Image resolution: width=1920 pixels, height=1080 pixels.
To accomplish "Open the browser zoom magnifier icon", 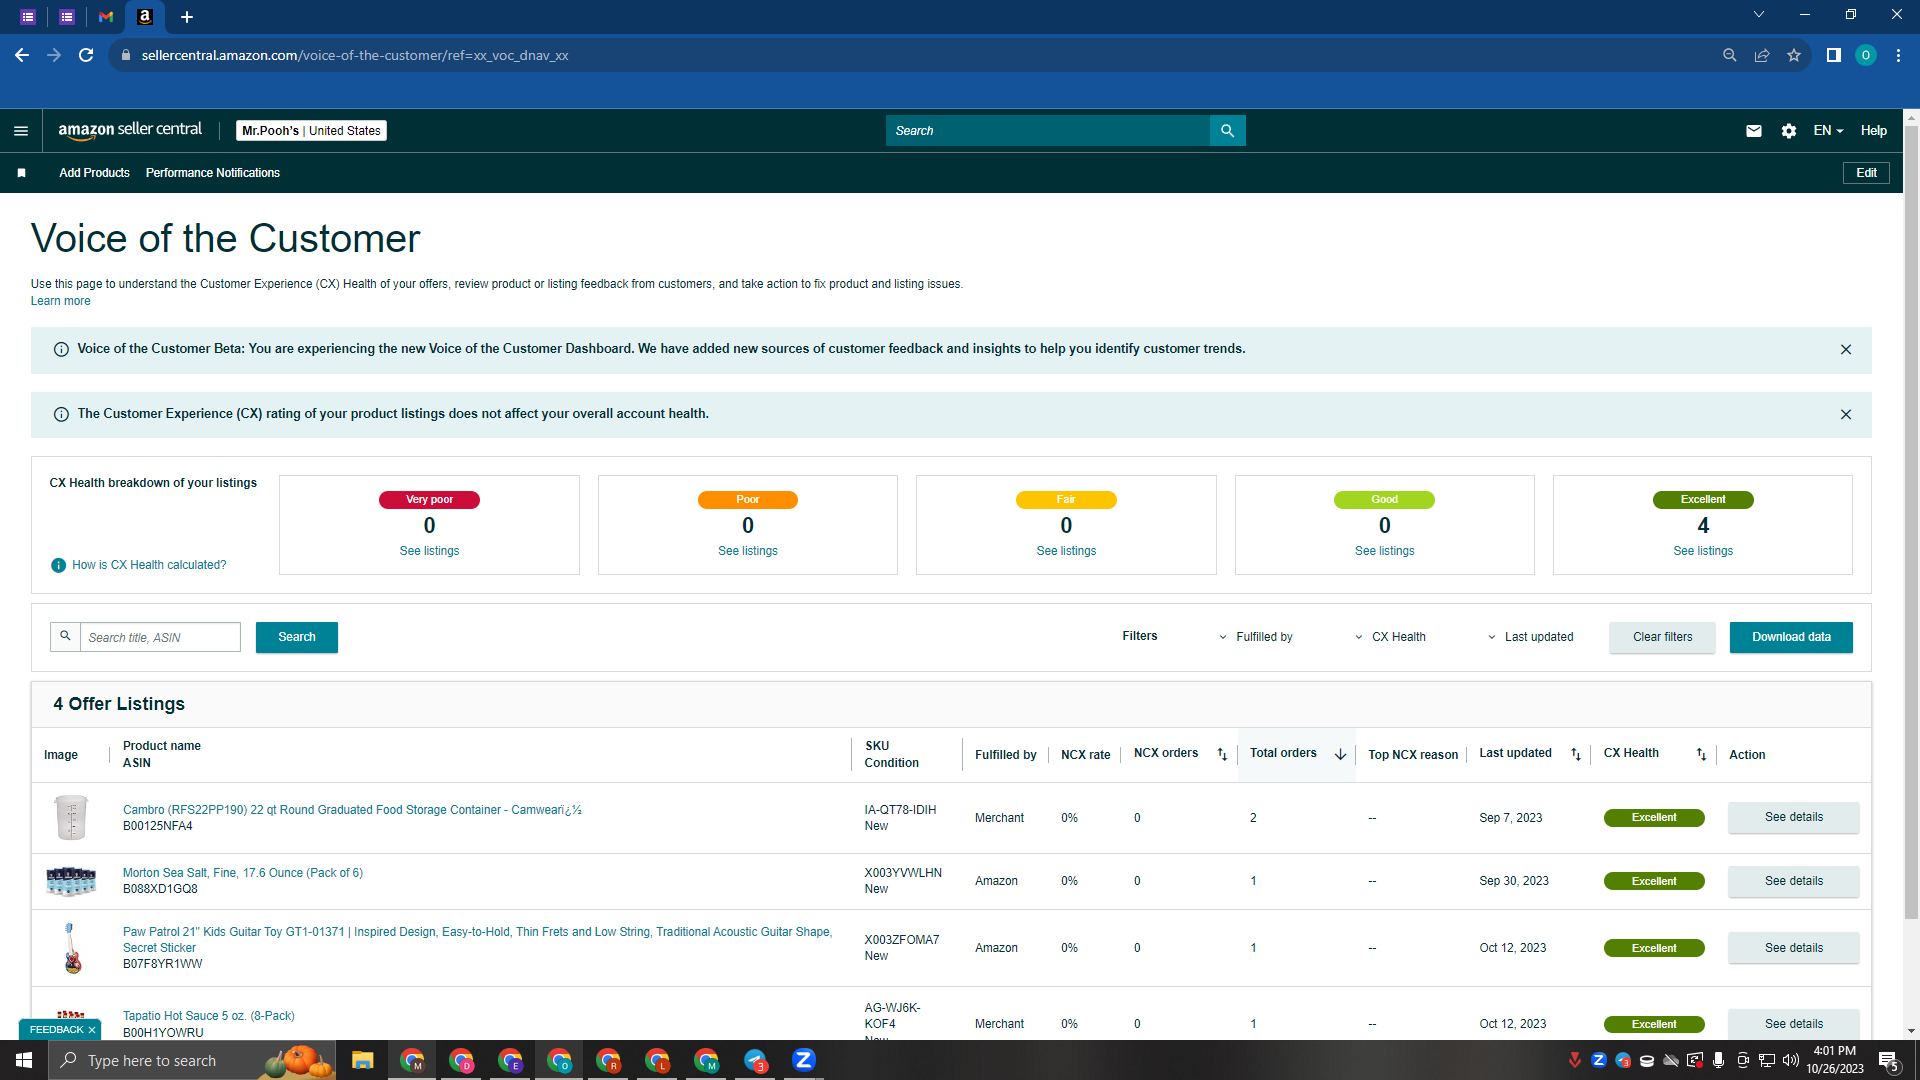I will pos(1730,55).
